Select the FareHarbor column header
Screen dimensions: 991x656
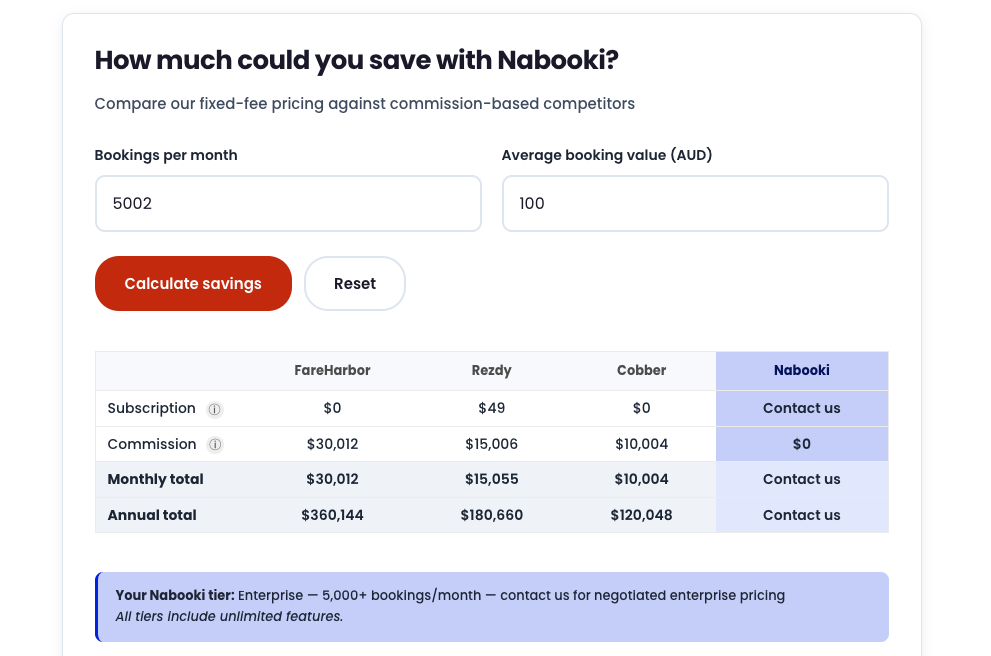(x=332, y=370)
